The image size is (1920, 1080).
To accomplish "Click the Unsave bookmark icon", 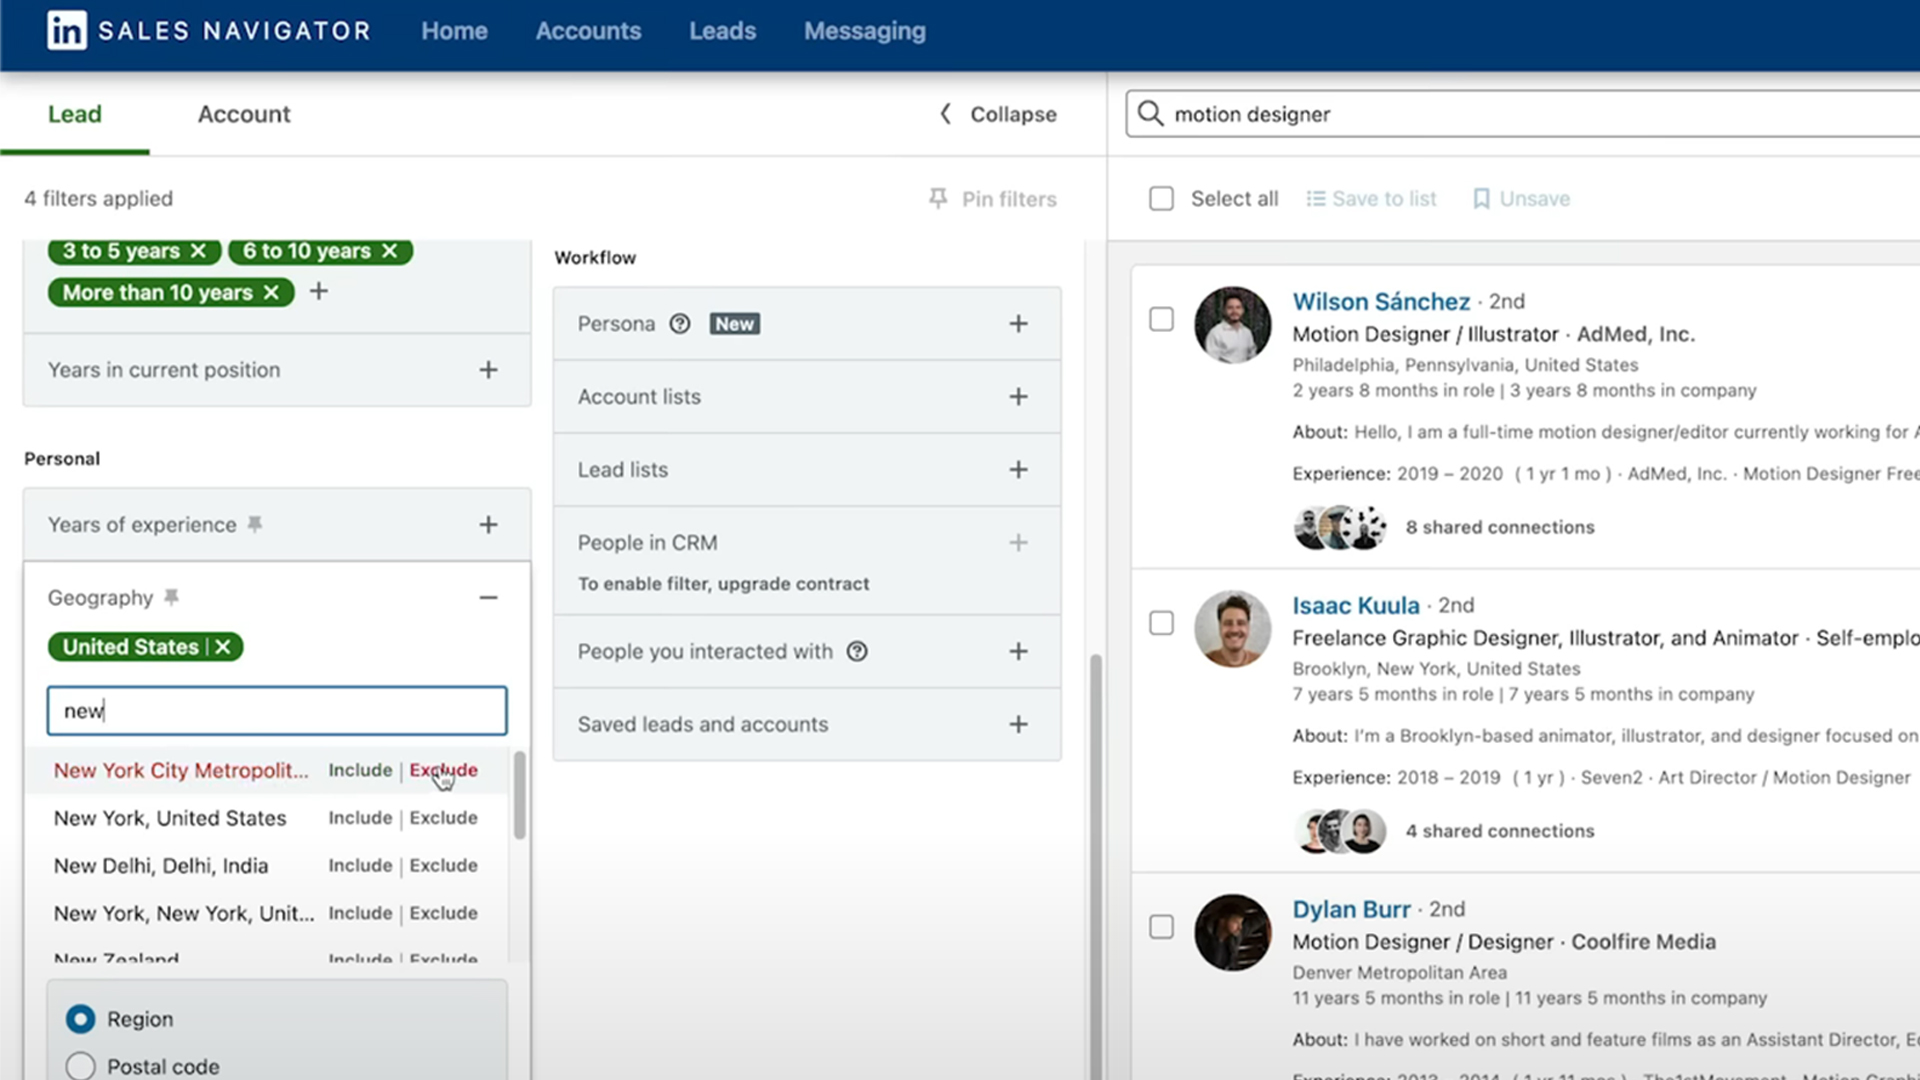I will [1481, 199].
